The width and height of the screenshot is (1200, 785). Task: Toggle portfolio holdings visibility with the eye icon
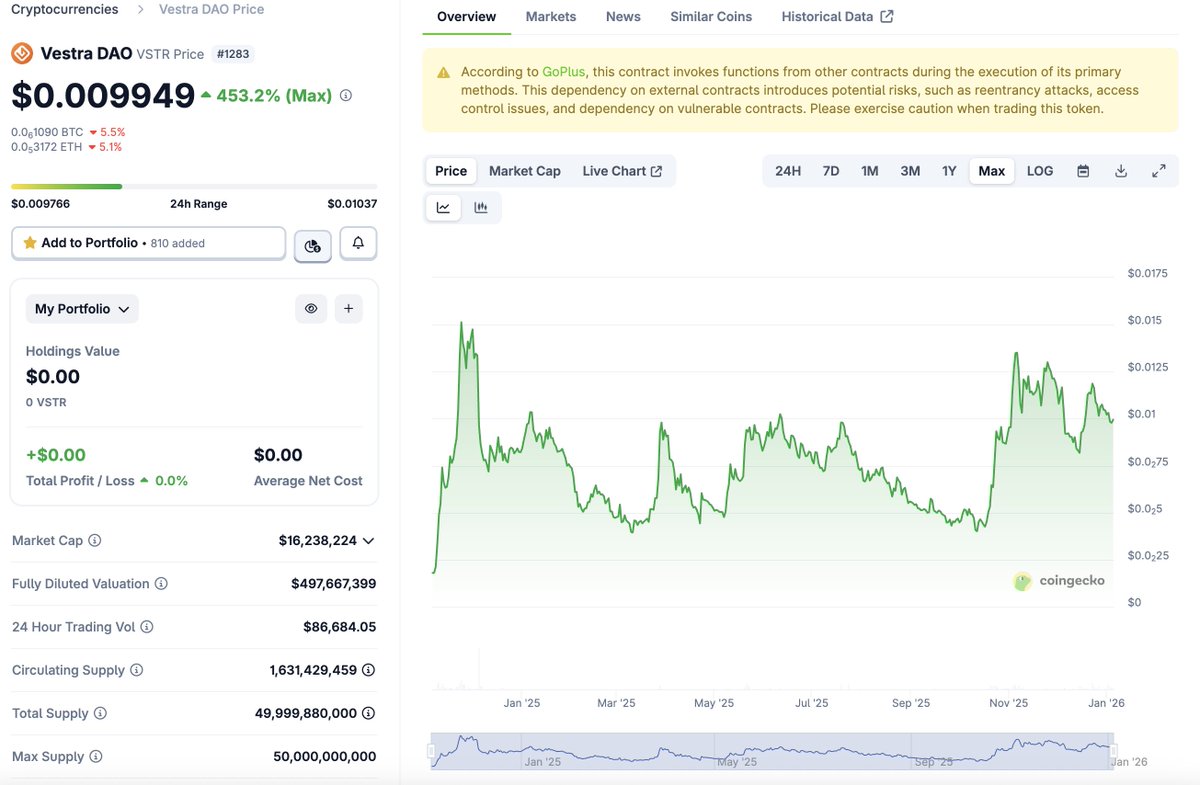(311, 308)
